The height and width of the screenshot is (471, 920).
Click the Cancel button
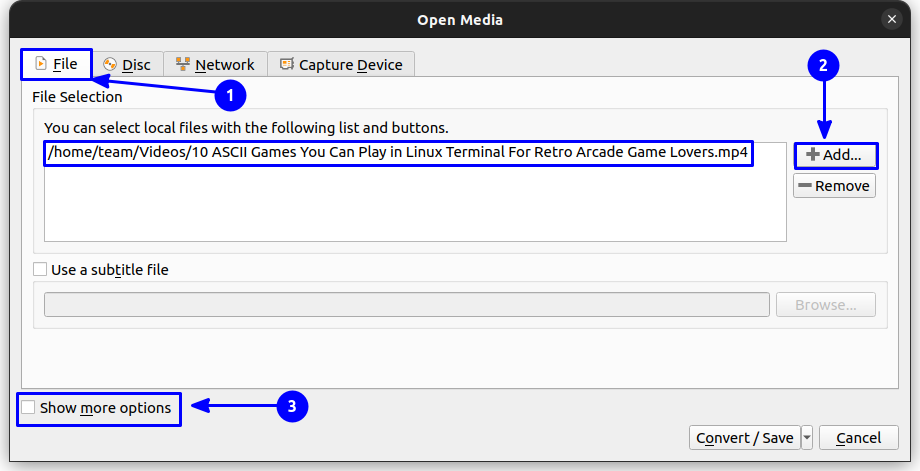859,437
